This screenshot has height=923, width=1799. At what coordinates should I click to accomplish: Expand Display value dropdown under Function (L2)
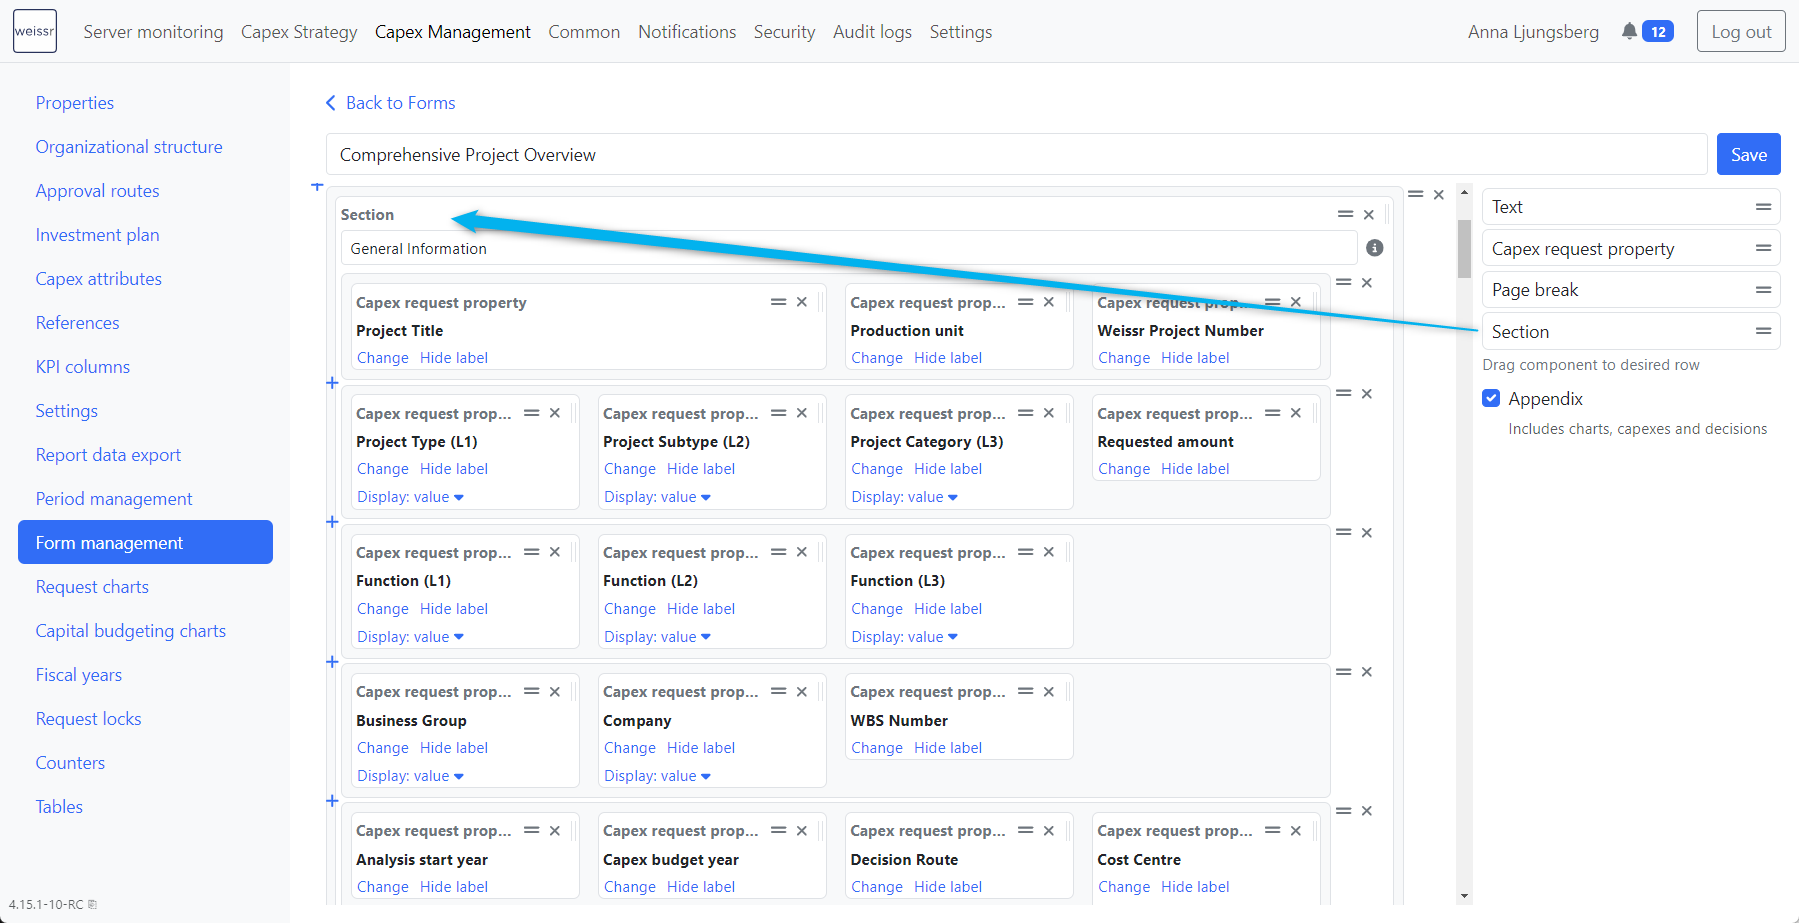(657, 637)
